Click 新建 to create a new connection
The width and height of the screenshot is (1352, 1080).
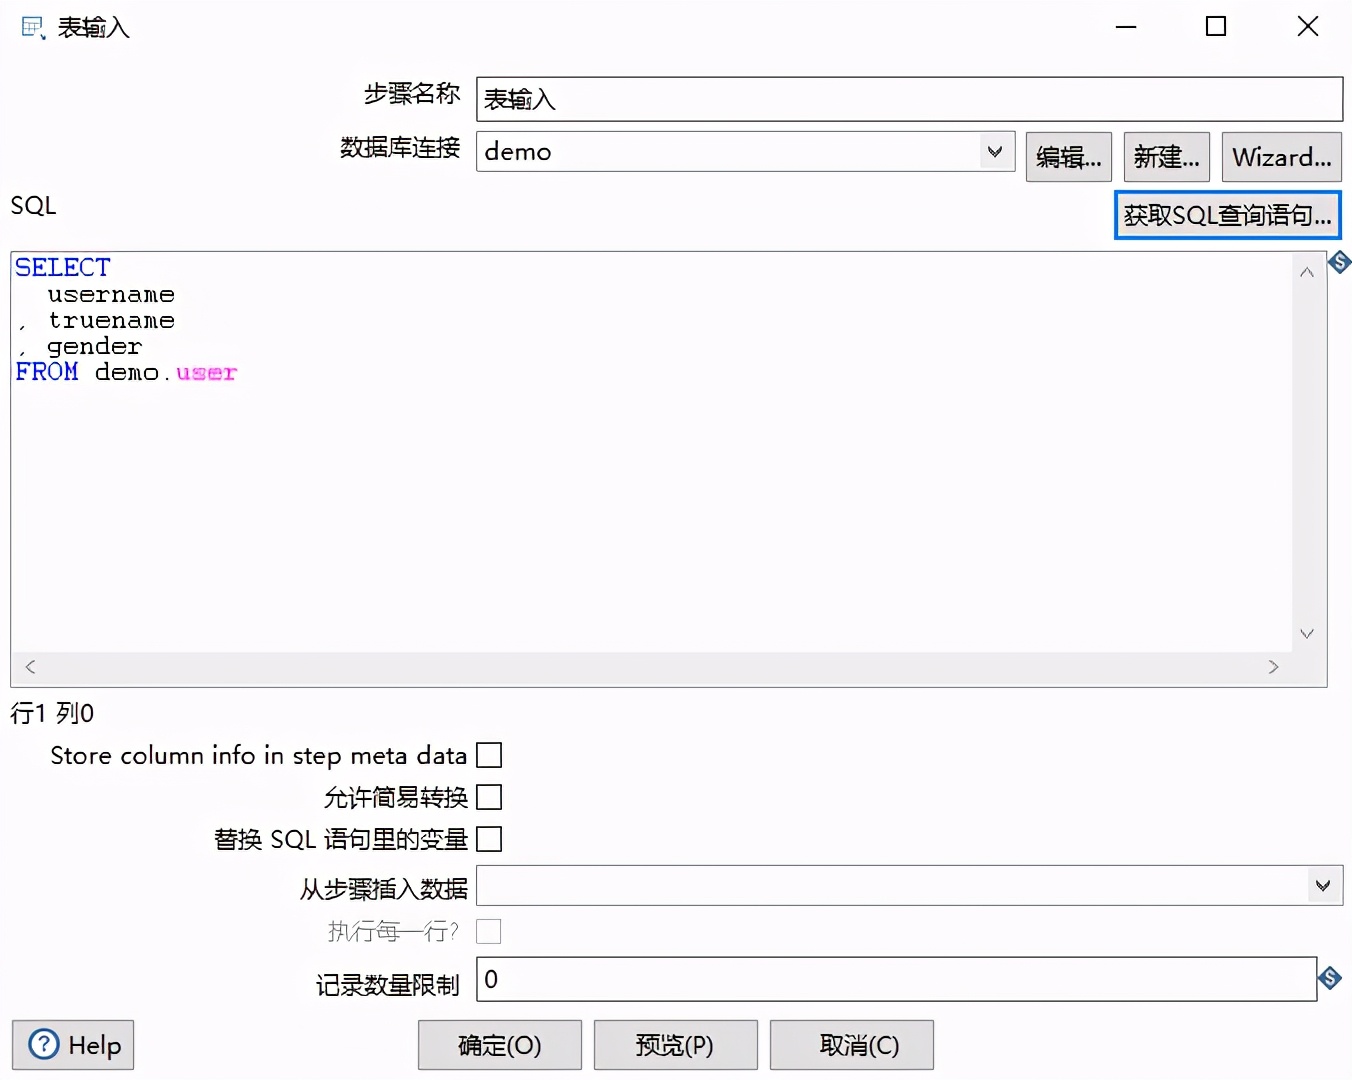[x=1166, y=157]
